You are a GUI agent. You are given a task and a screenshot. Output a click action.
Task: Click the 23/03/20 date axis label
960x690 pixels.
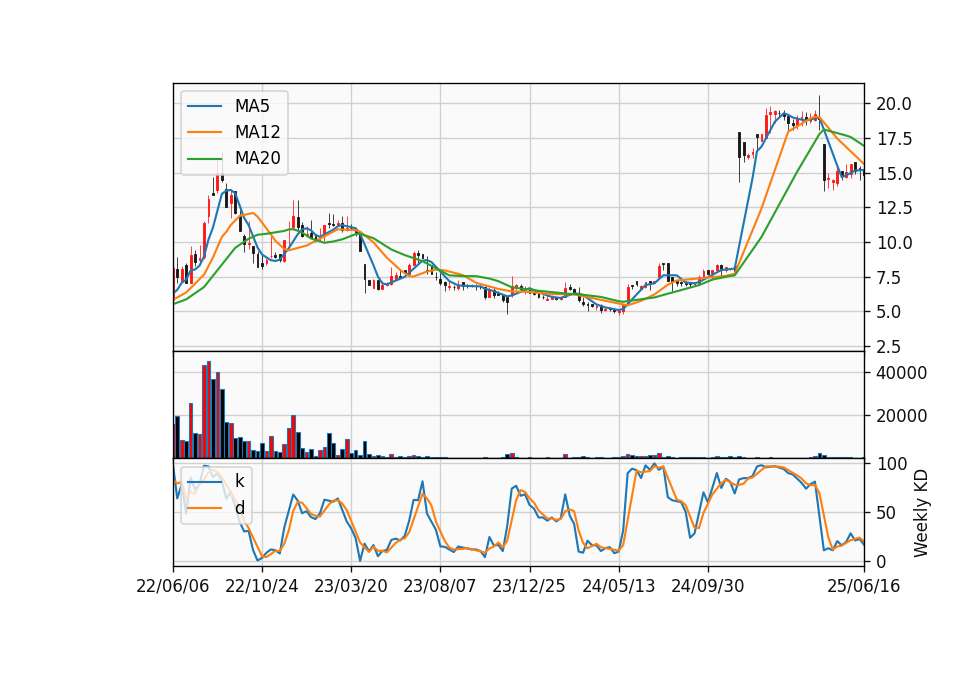(x=351, y=586)
